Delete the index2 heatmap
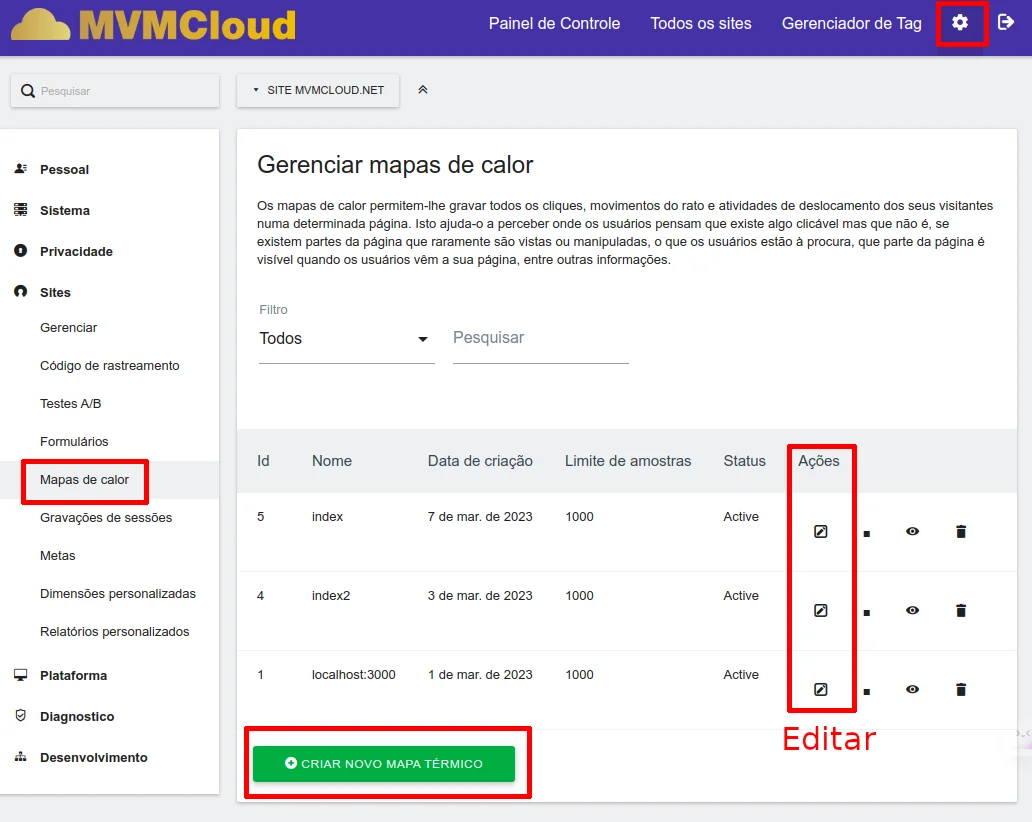1032x822 pixels. 961,611
